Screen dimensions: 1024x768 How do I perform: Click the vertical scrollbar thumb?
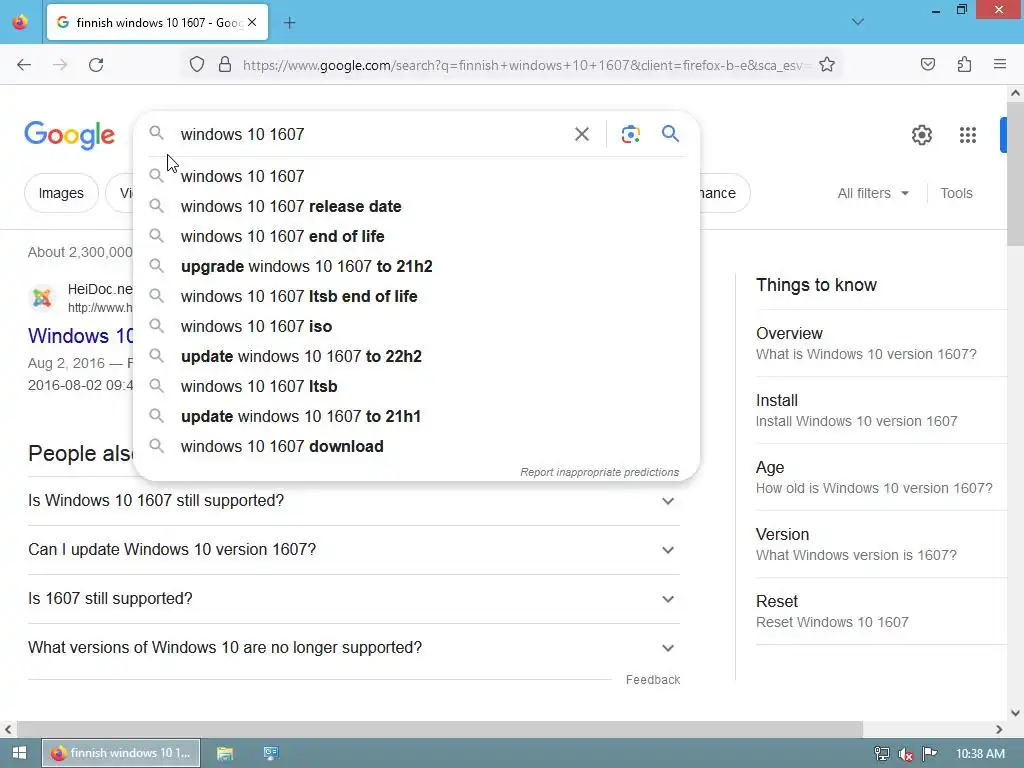pos(1015,174)
